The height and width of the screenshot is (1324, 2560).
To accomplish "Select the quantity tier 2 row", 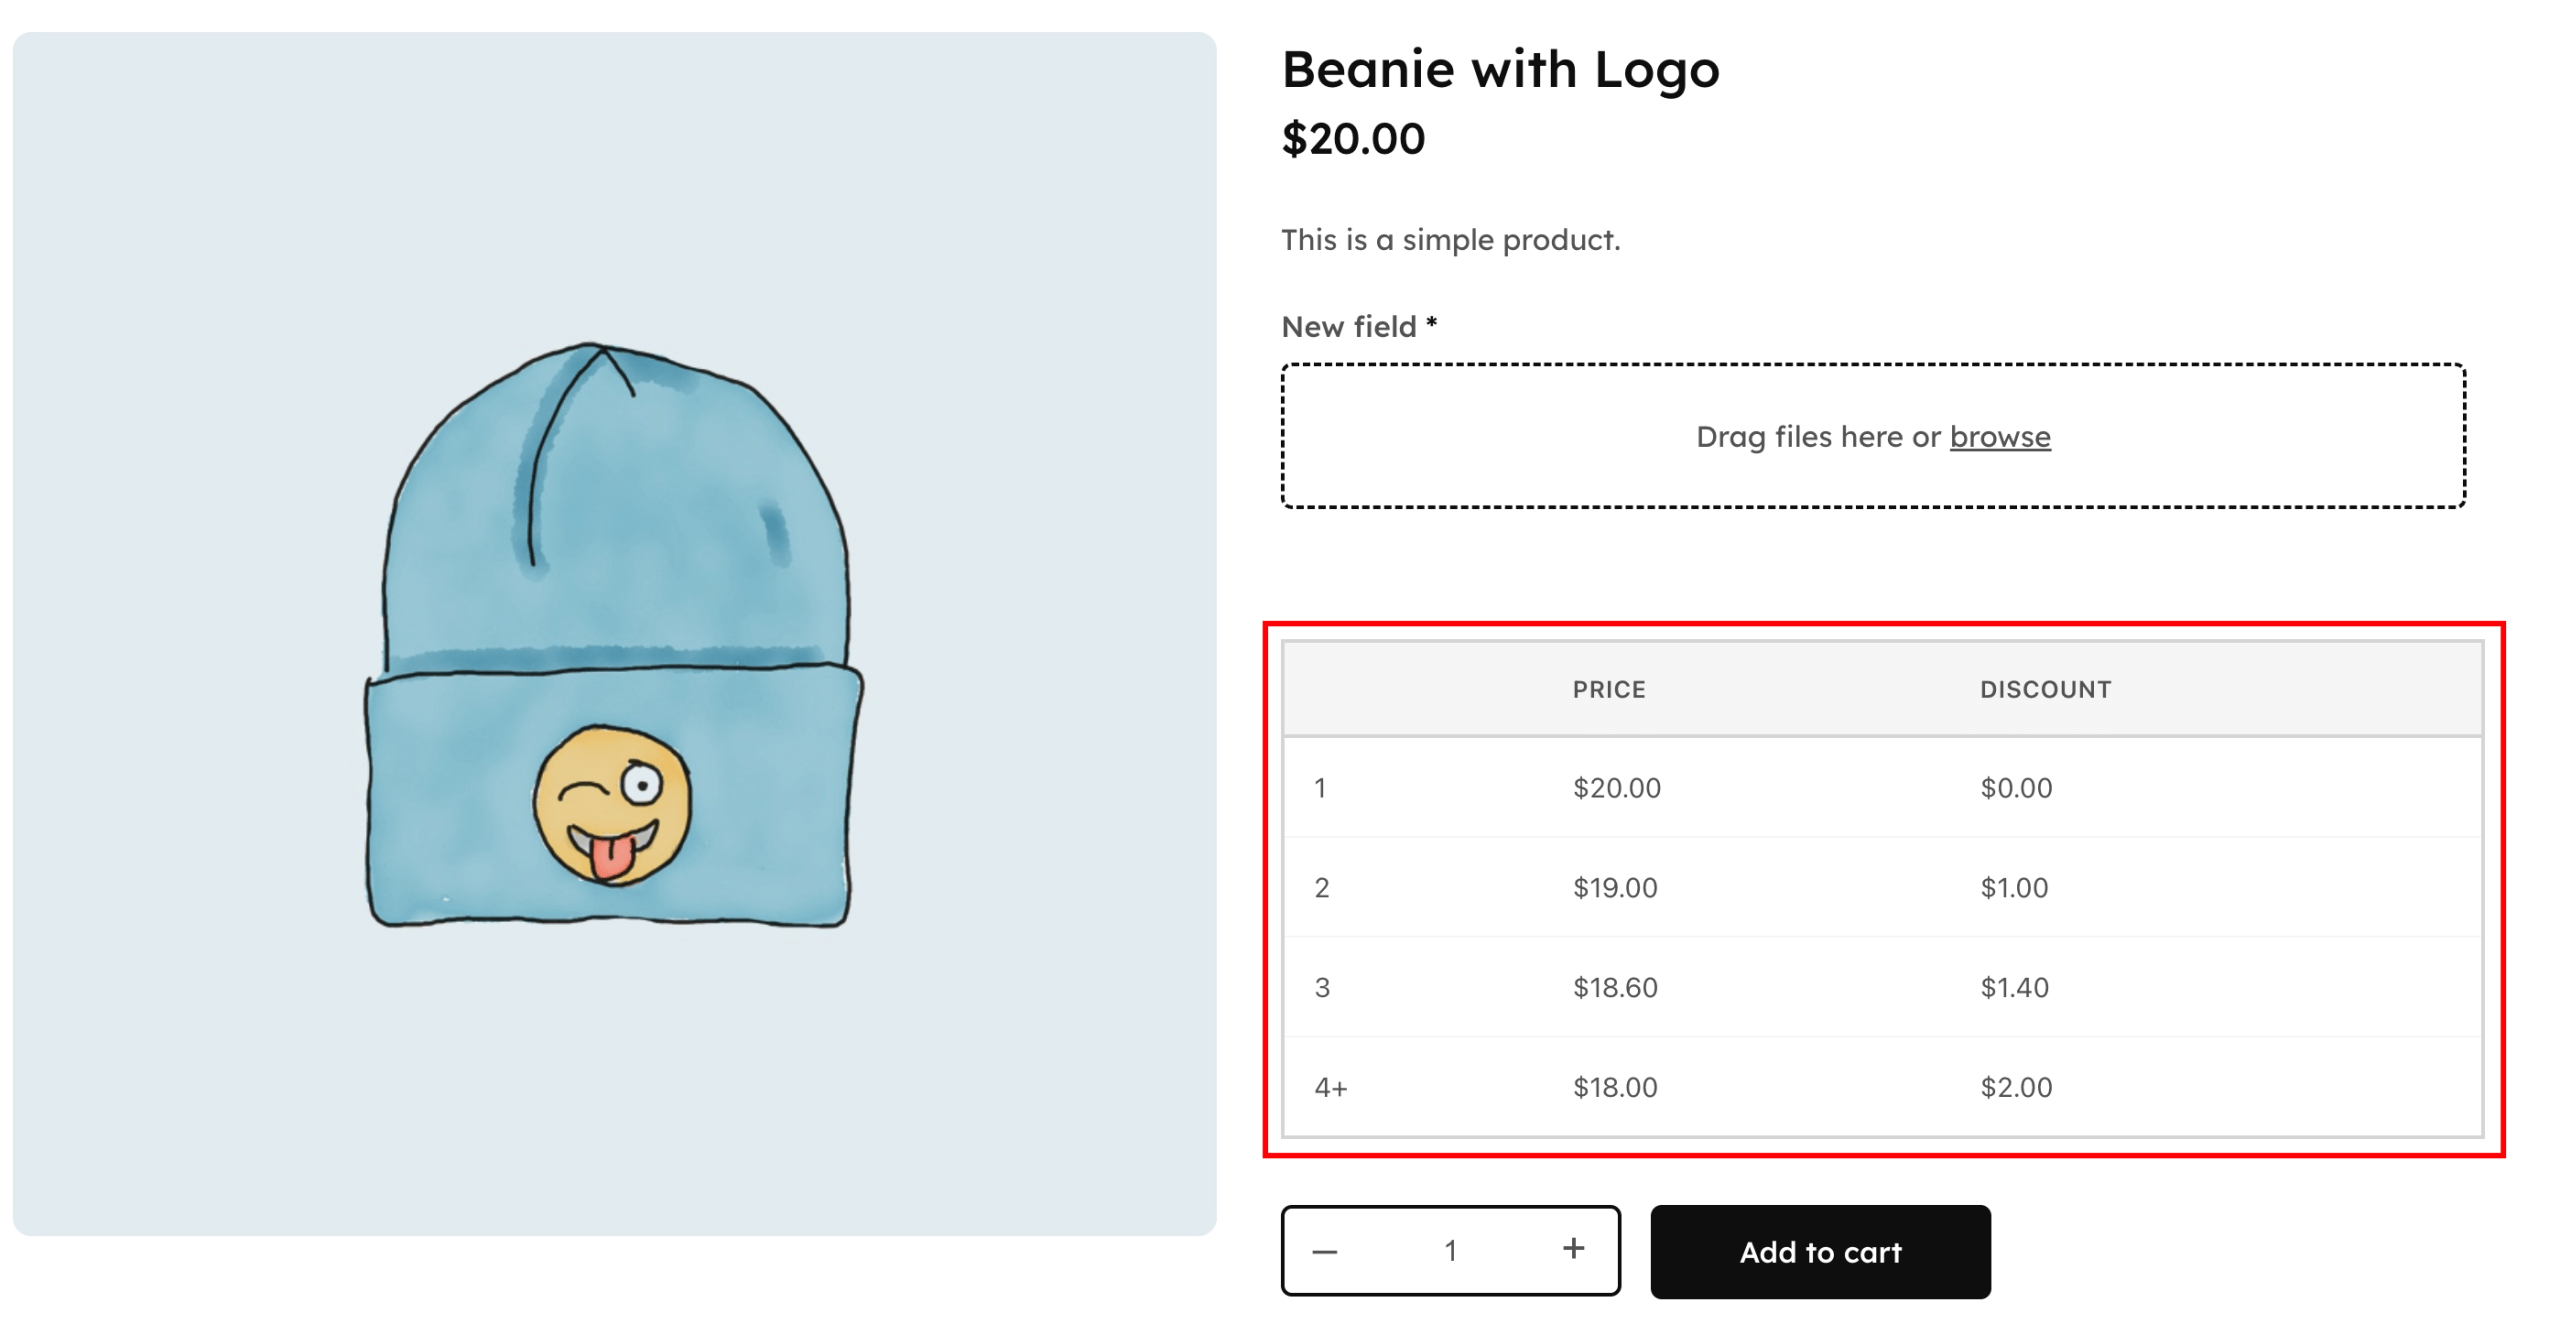I will click(x=1700, y=887).
